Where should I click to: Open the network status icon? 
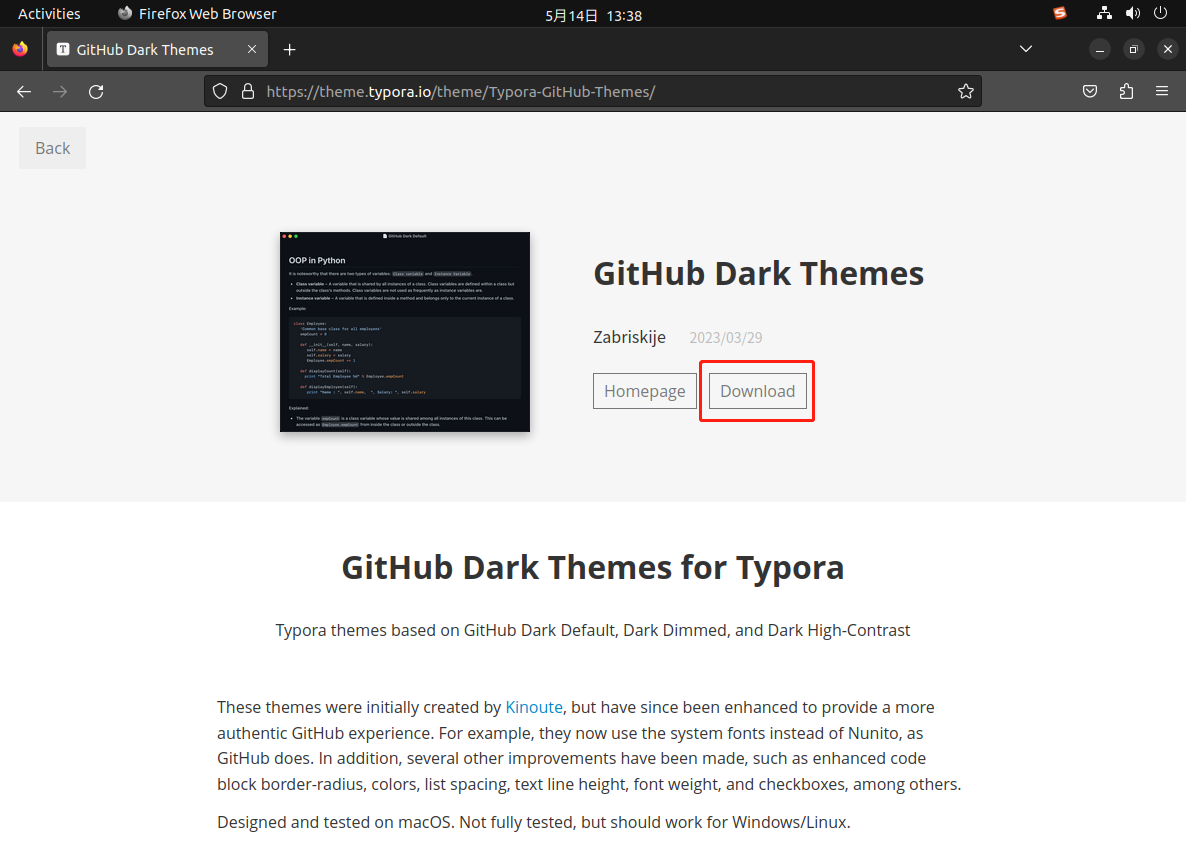pyautogui.click(x=1104, y=13)
